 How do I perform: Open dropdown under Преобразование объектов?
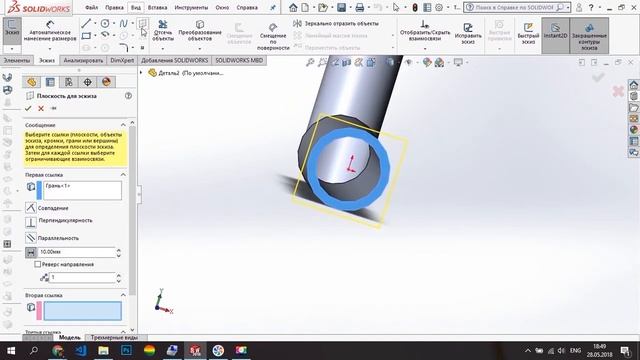[x=200, y=49]
